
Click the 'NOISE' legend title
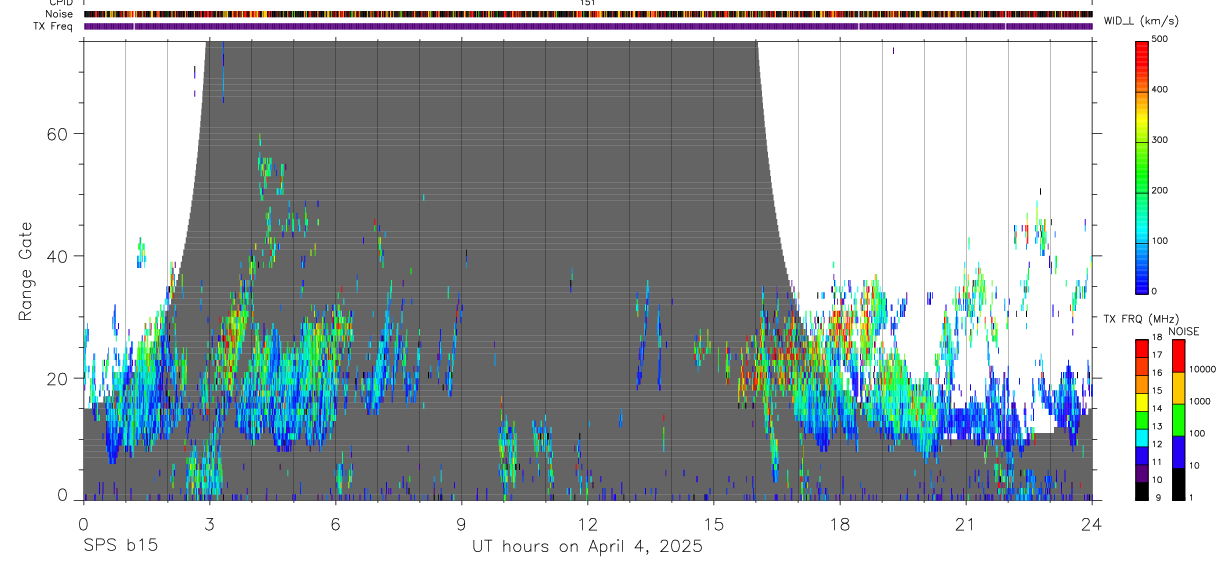[1183, 331]
